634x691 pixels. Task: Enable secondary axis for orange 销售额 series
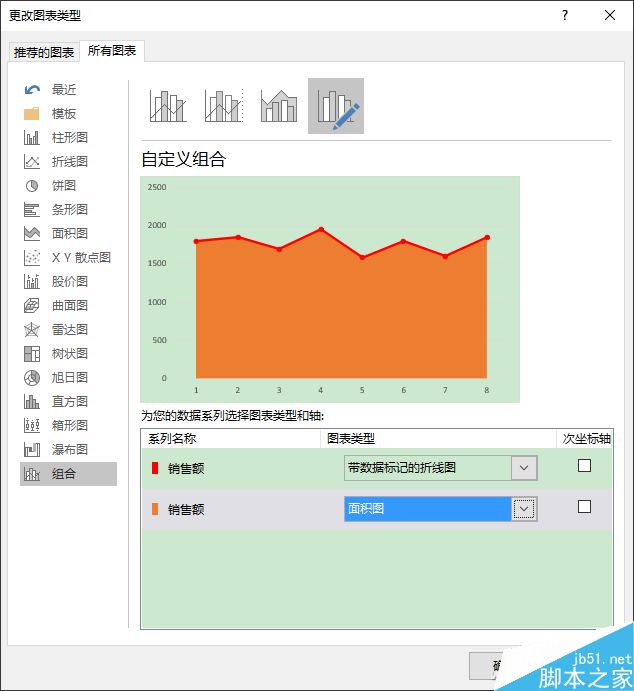click(x=584, y=506)
